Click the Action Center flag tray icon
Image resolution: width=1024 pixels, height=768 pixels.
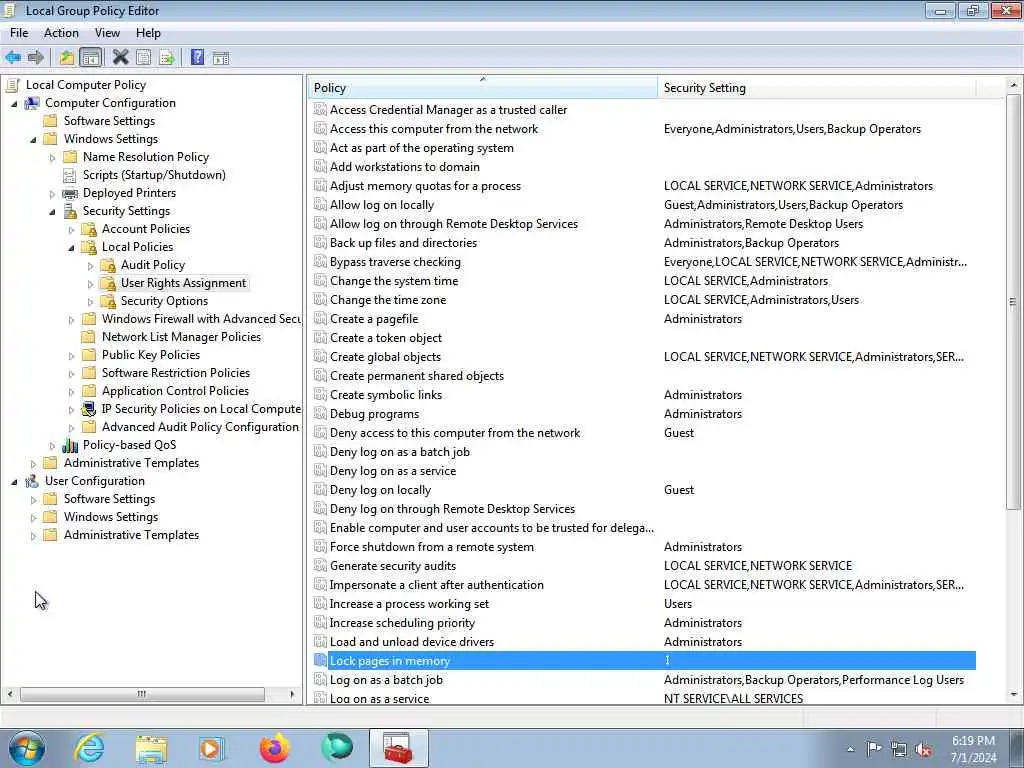pyautogui.click(x=874, y=749)
